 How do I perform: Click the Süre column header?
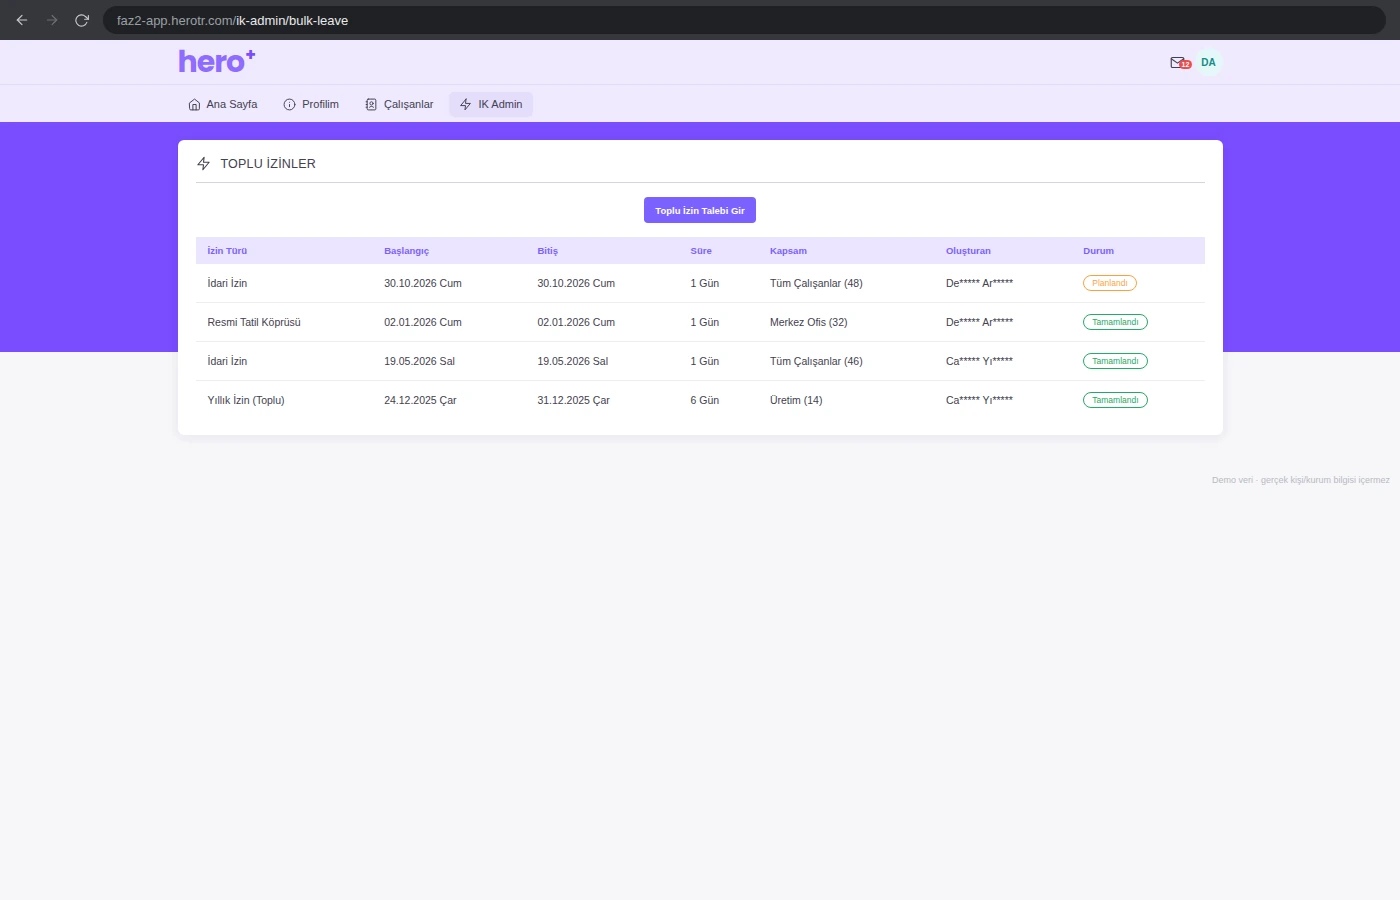[701, 251]
